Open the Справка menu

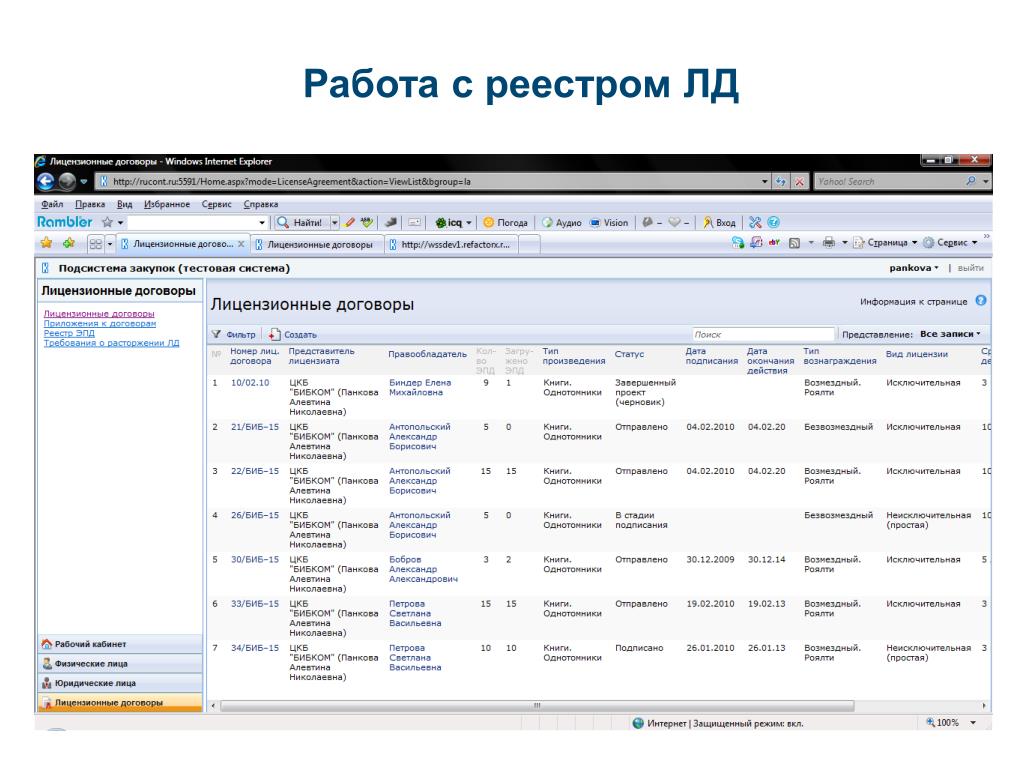coord(261,204)
